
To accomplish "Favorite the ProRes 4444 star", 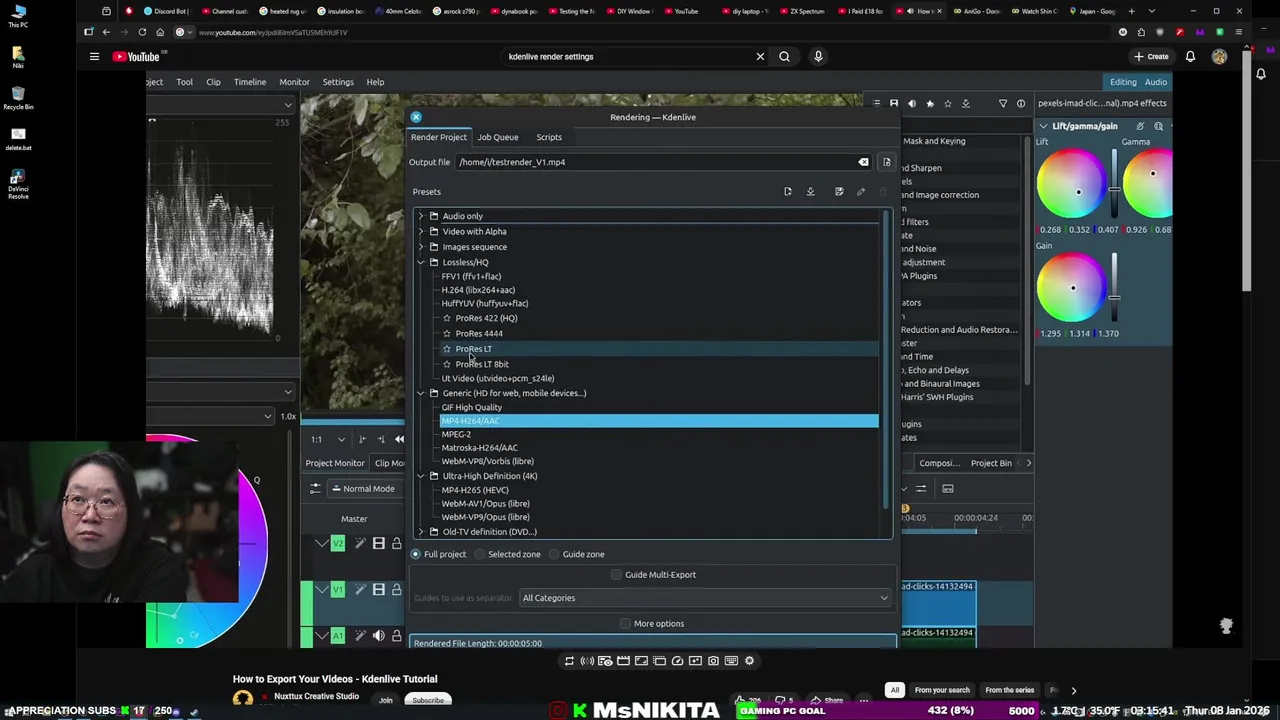I will point(447,333).
